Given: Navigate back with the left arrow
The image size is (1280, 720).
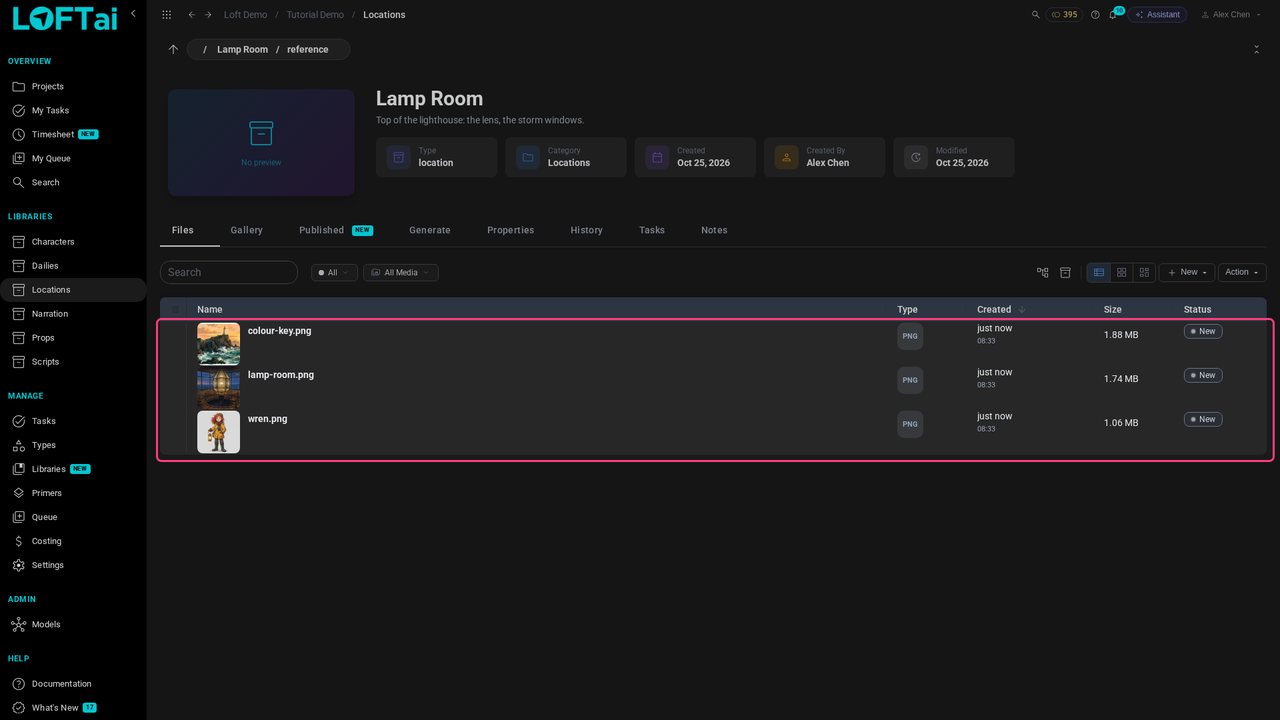Looking at the screenshot, I should coord(192,15).
